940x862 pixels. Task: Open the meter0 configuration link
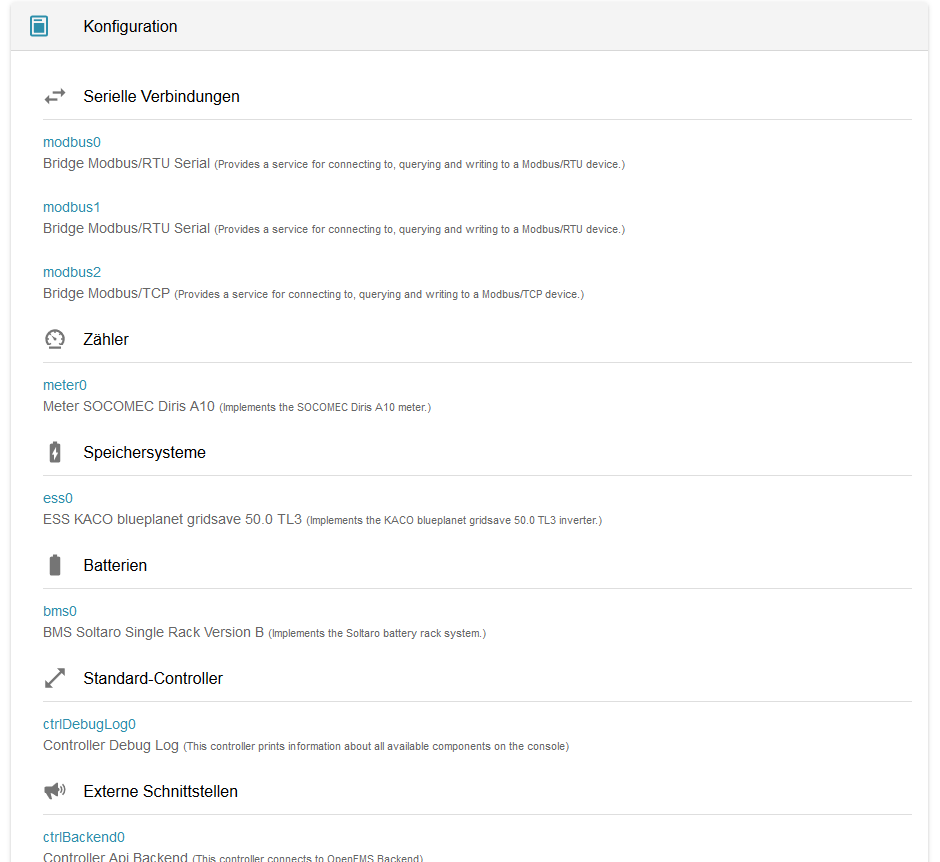coord(65,385)
